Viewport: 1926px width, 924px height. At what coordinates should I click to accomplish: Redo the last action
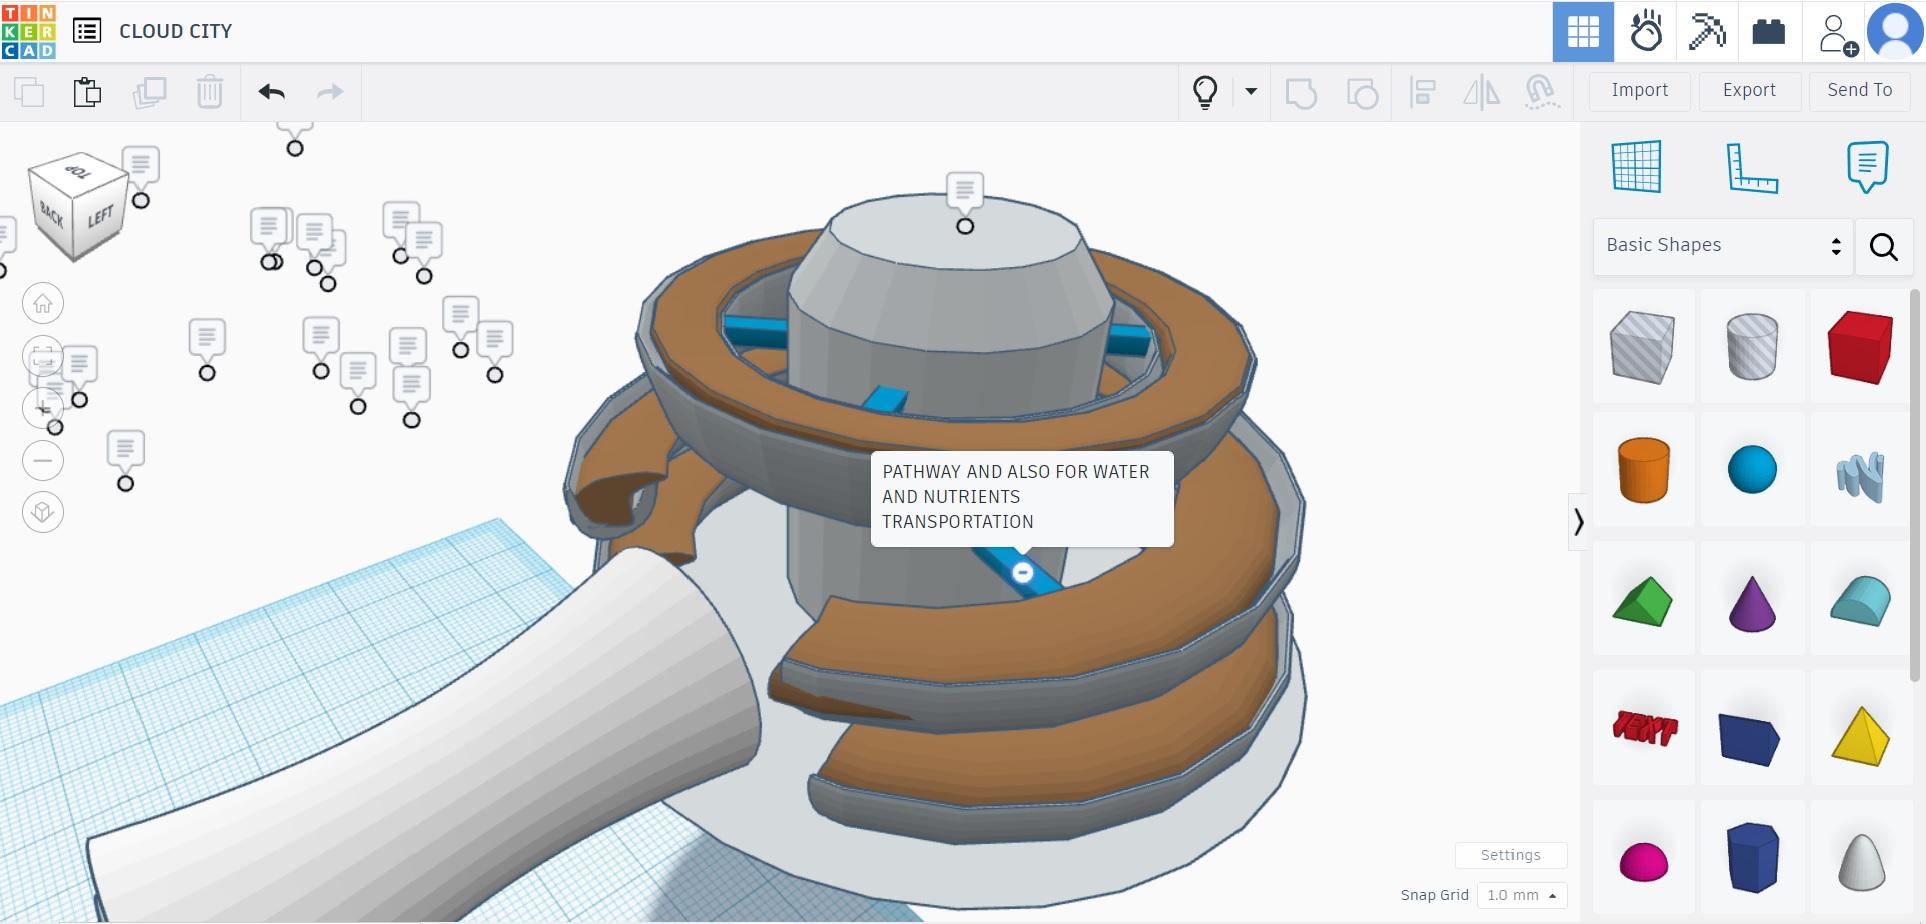tap(330, 92)
